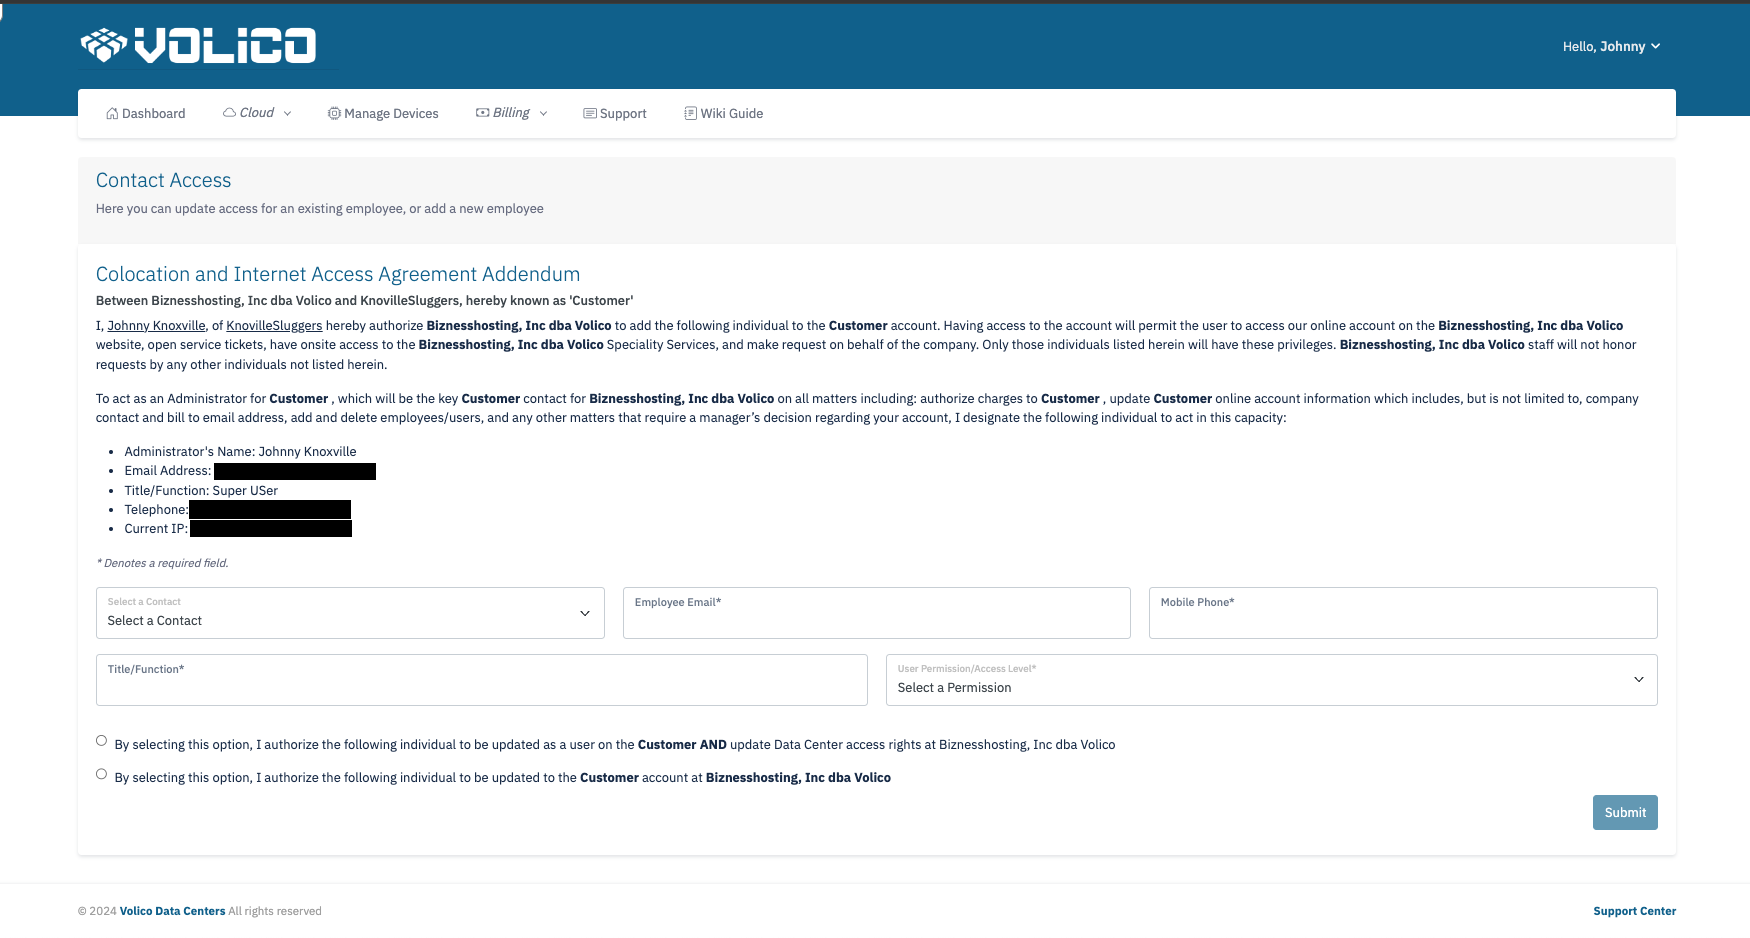Click the Volico logo
This screenshot has width=1750, height=938.
[199, 45]
